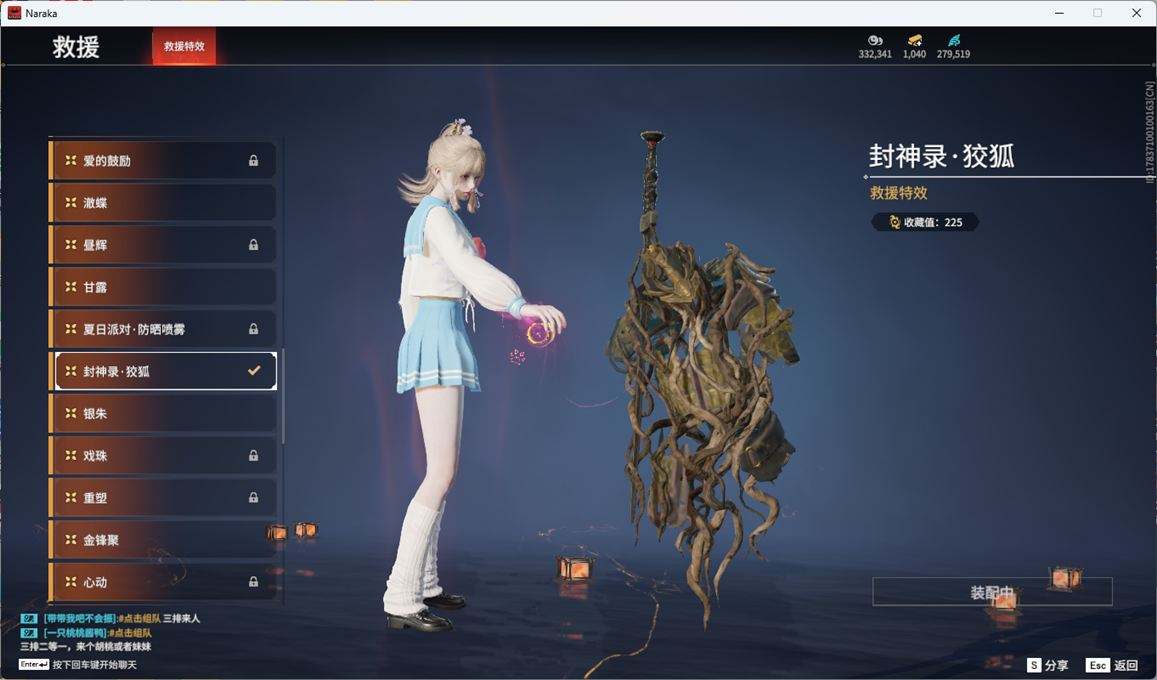1157x680 pixels.
Task: Select the 昼辉 rescue effect
Action: [x=163, y=244]
